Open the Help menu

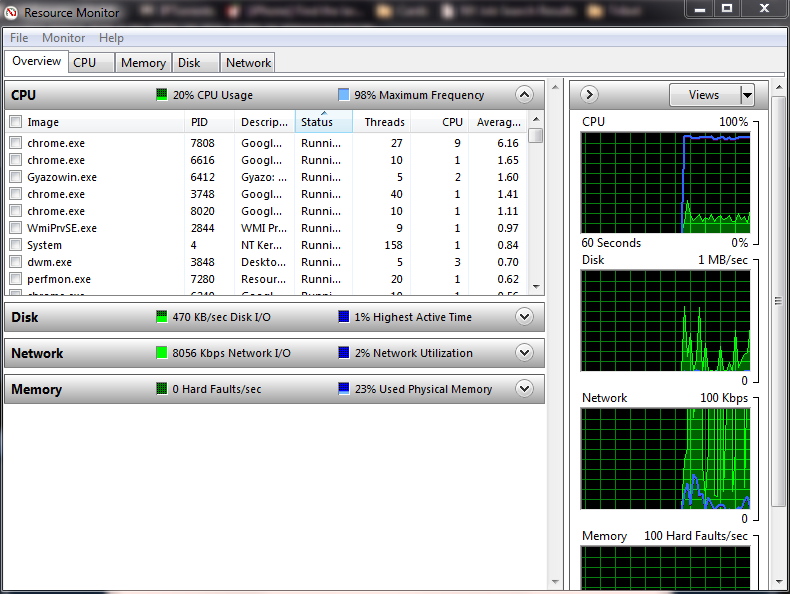pyautogui.click(x=111, y=38)
